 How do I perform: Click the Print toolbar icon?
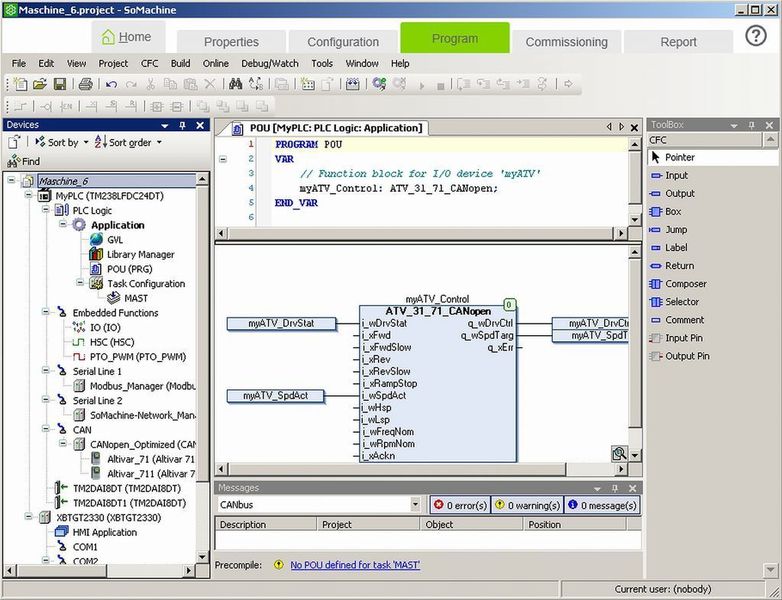click(x=86, y=84)
